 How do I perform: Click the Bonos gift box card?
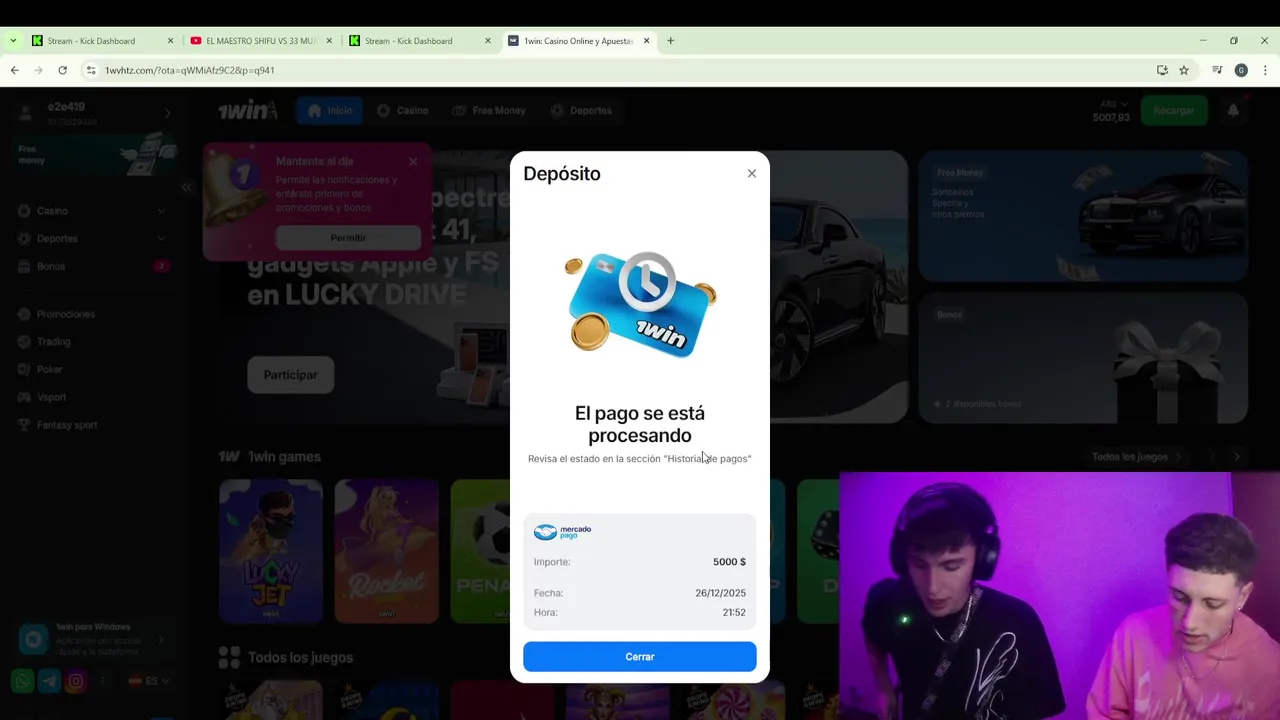1083,358
